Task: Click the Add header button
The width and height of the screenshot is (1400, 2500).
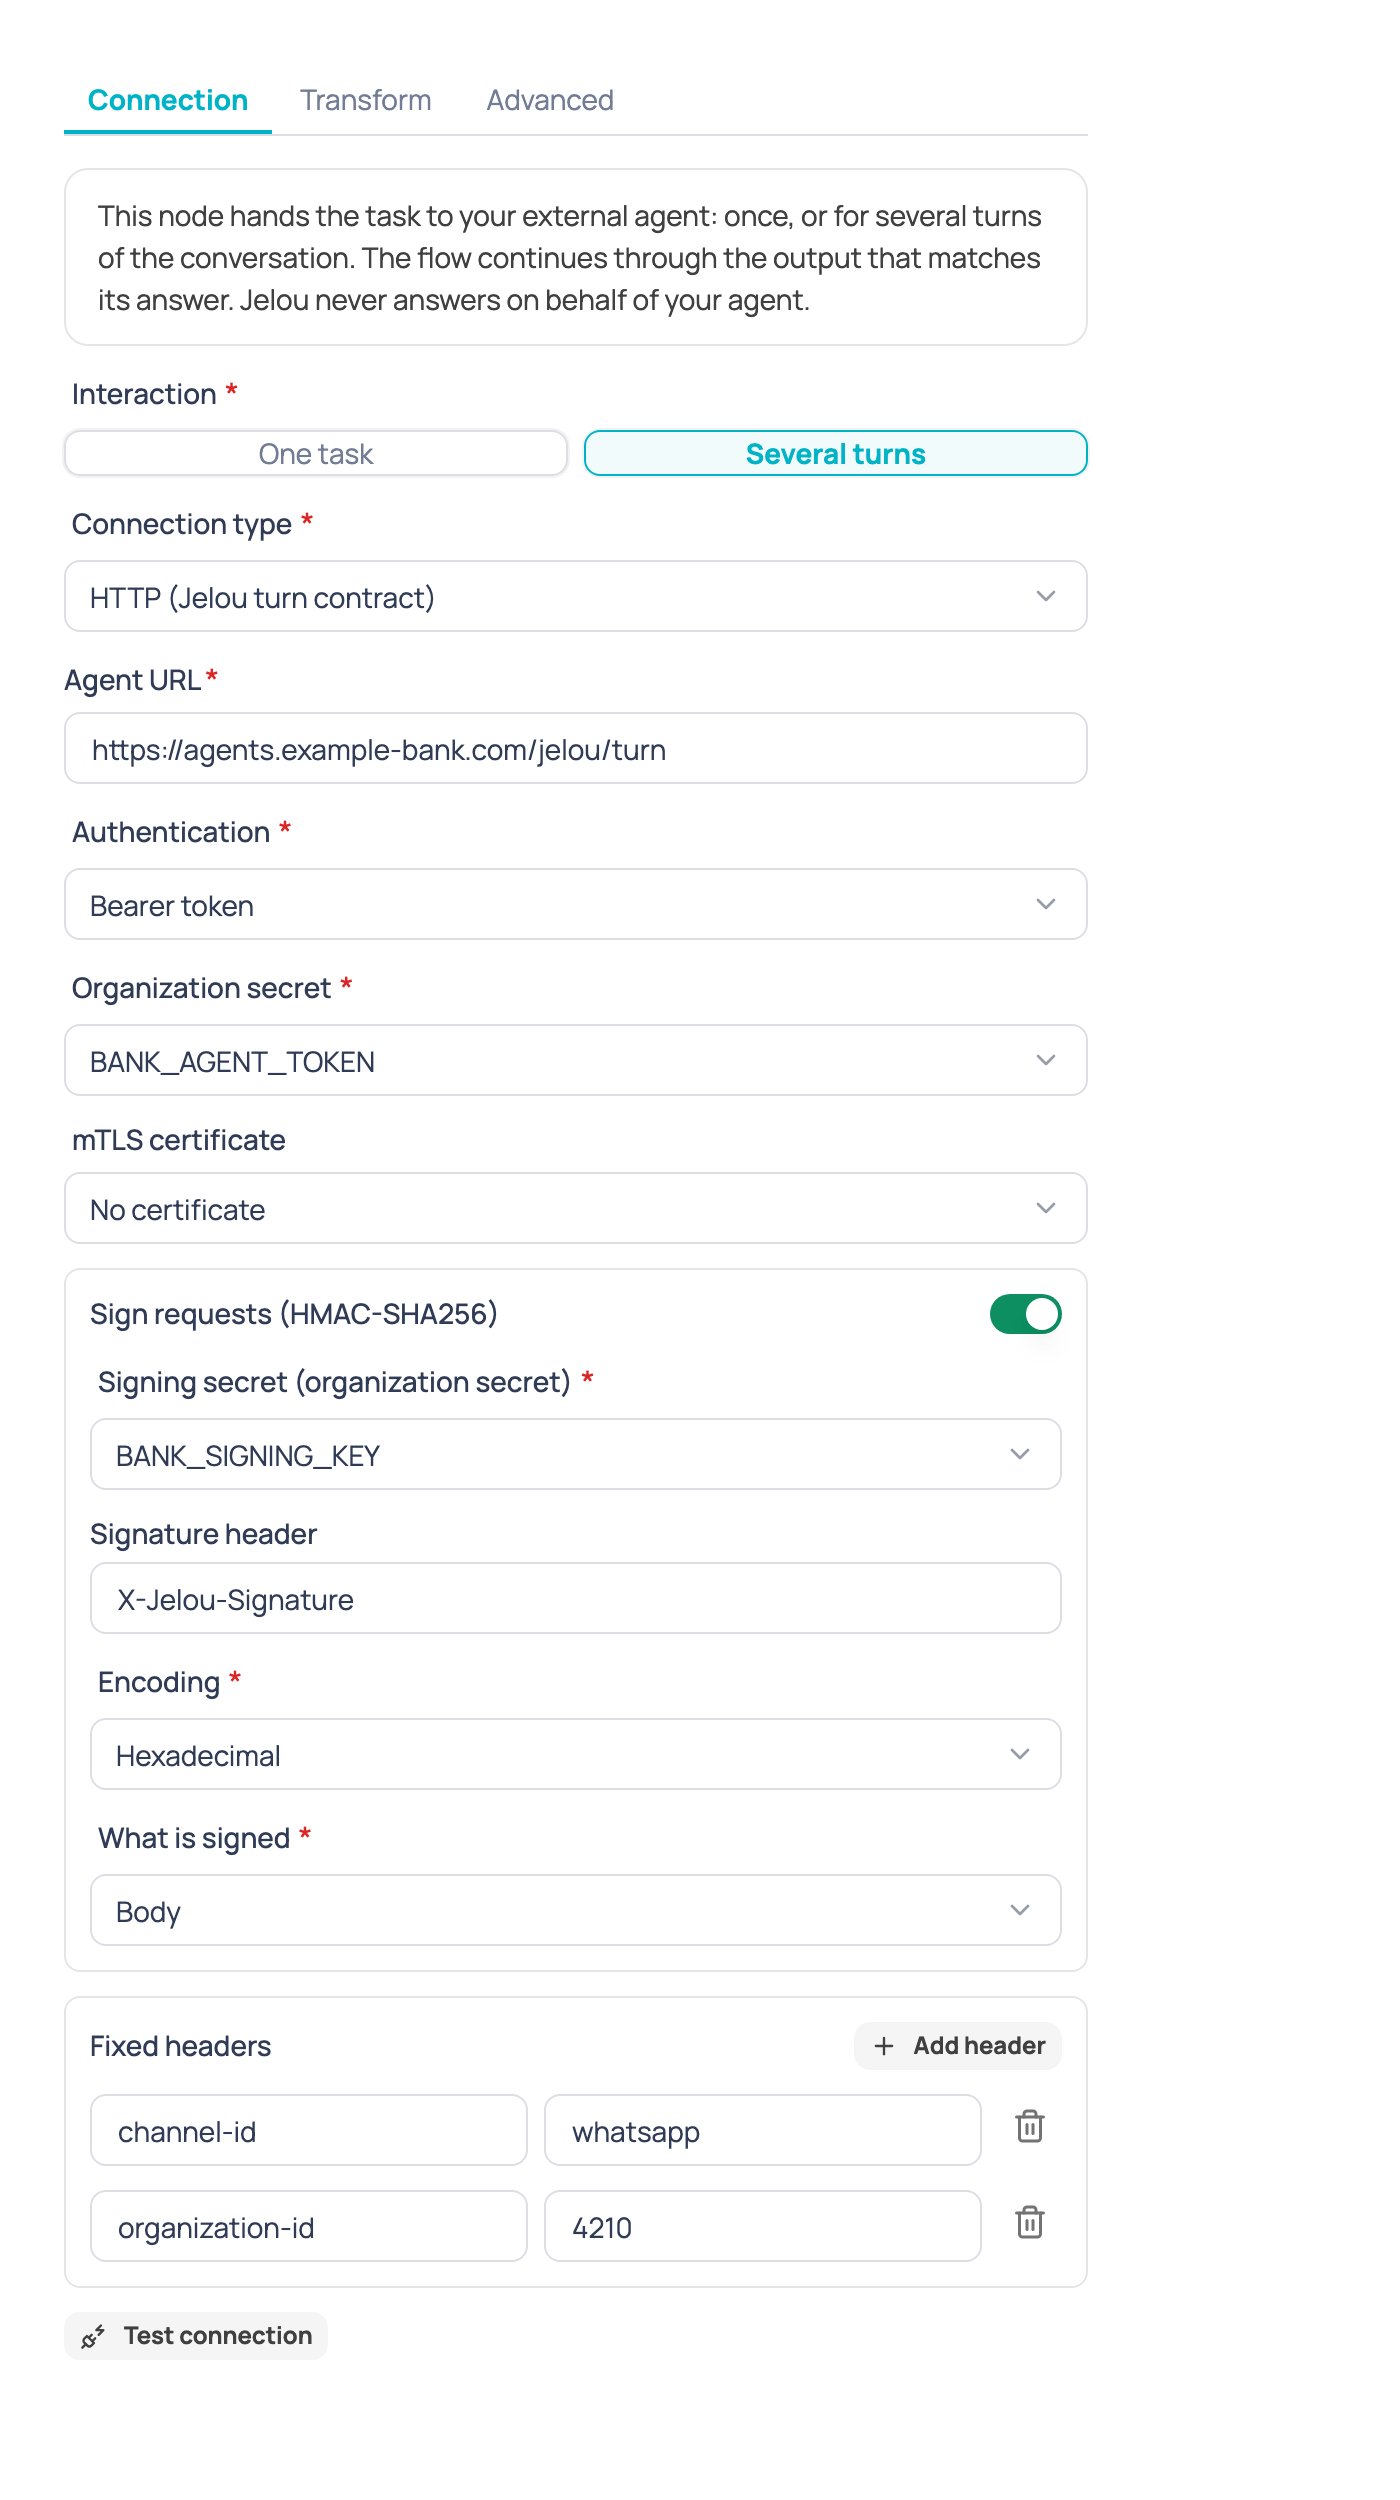Action: [958, 2046]
